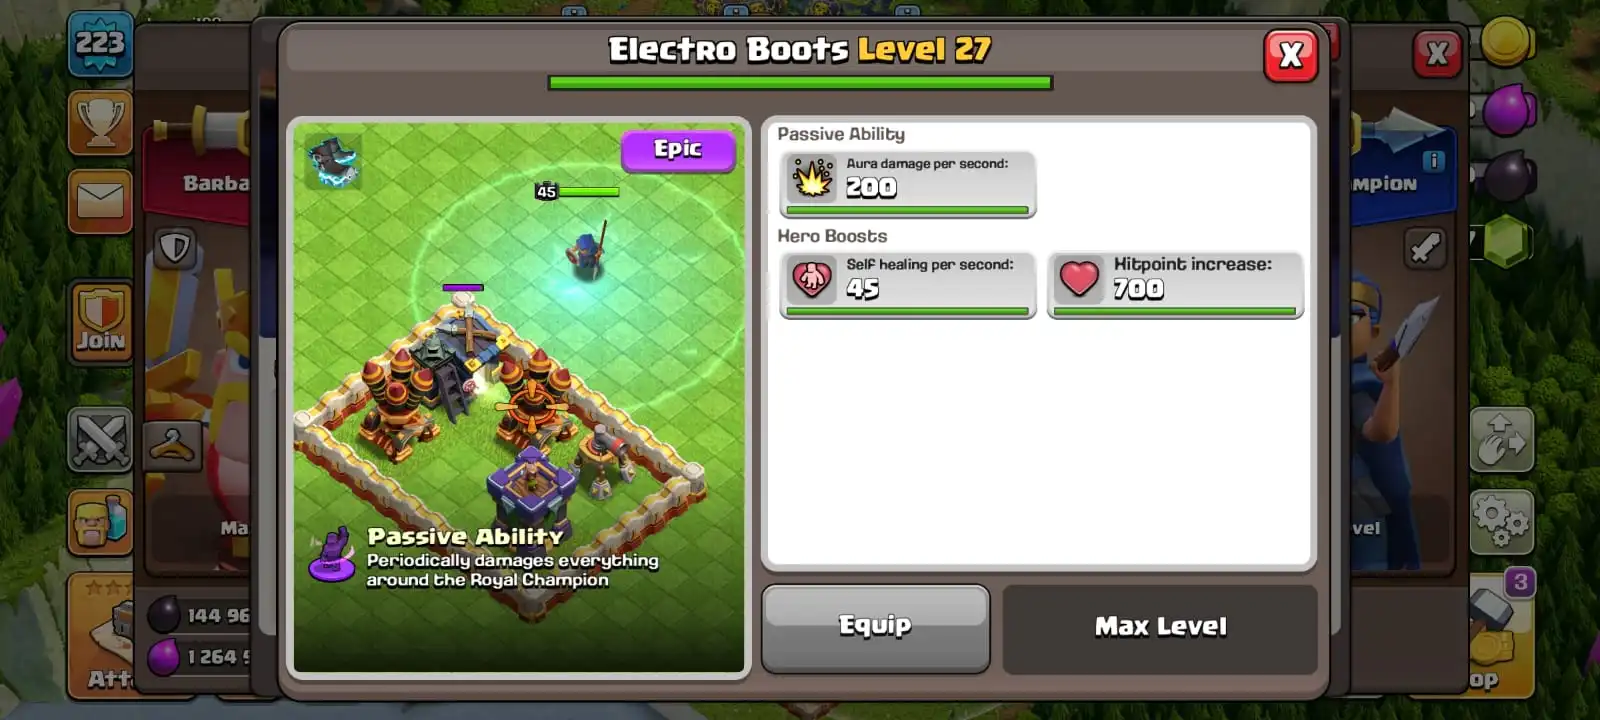Close the Electro Boots popup
The width and height of the screenshot is (1600, 720).
click(x=1291, y=55)
